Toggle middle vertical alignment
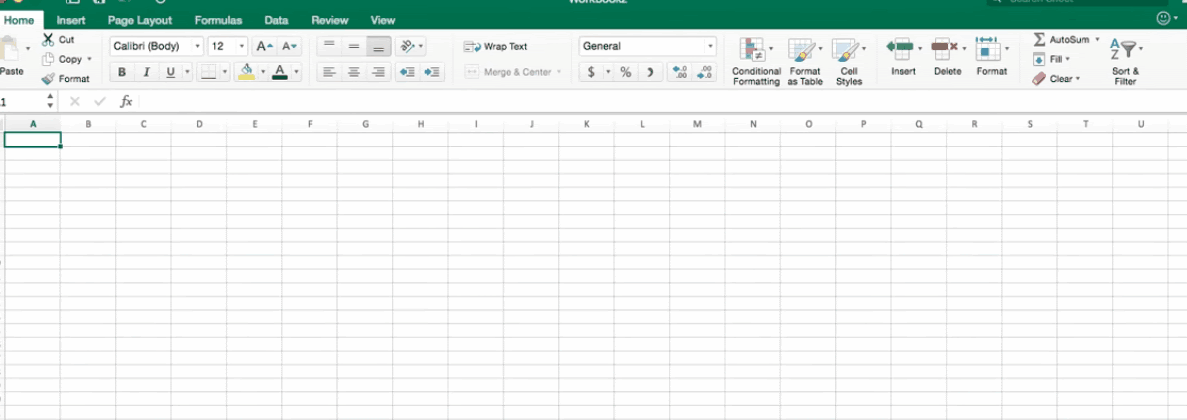Image resolution: width=1187 pixels, height=420 pixels. (354, 46)
